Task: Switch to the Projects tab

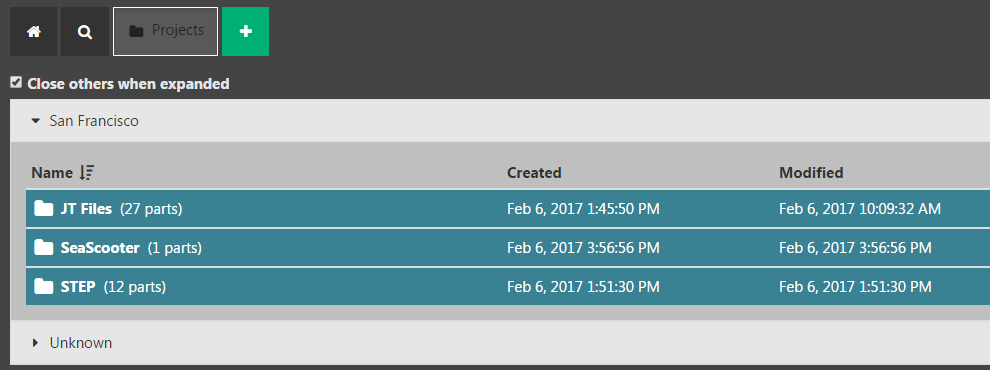Action: 165,32
